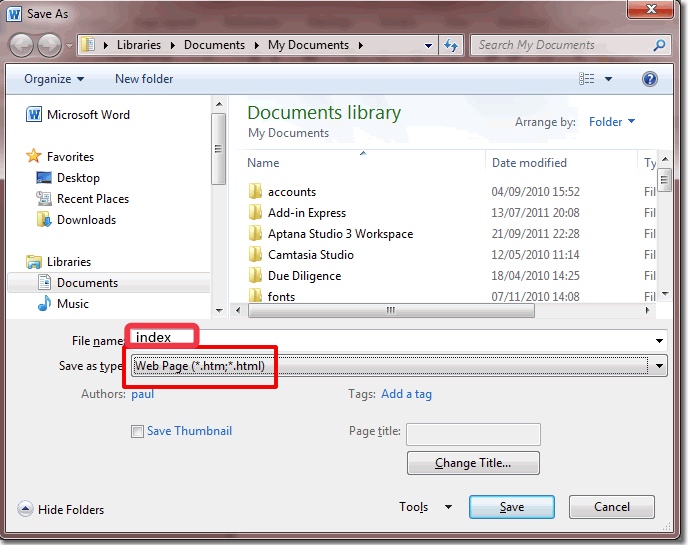
Task: Click the date 04/09/2010 15:52
Action: (x=535, y=192)
